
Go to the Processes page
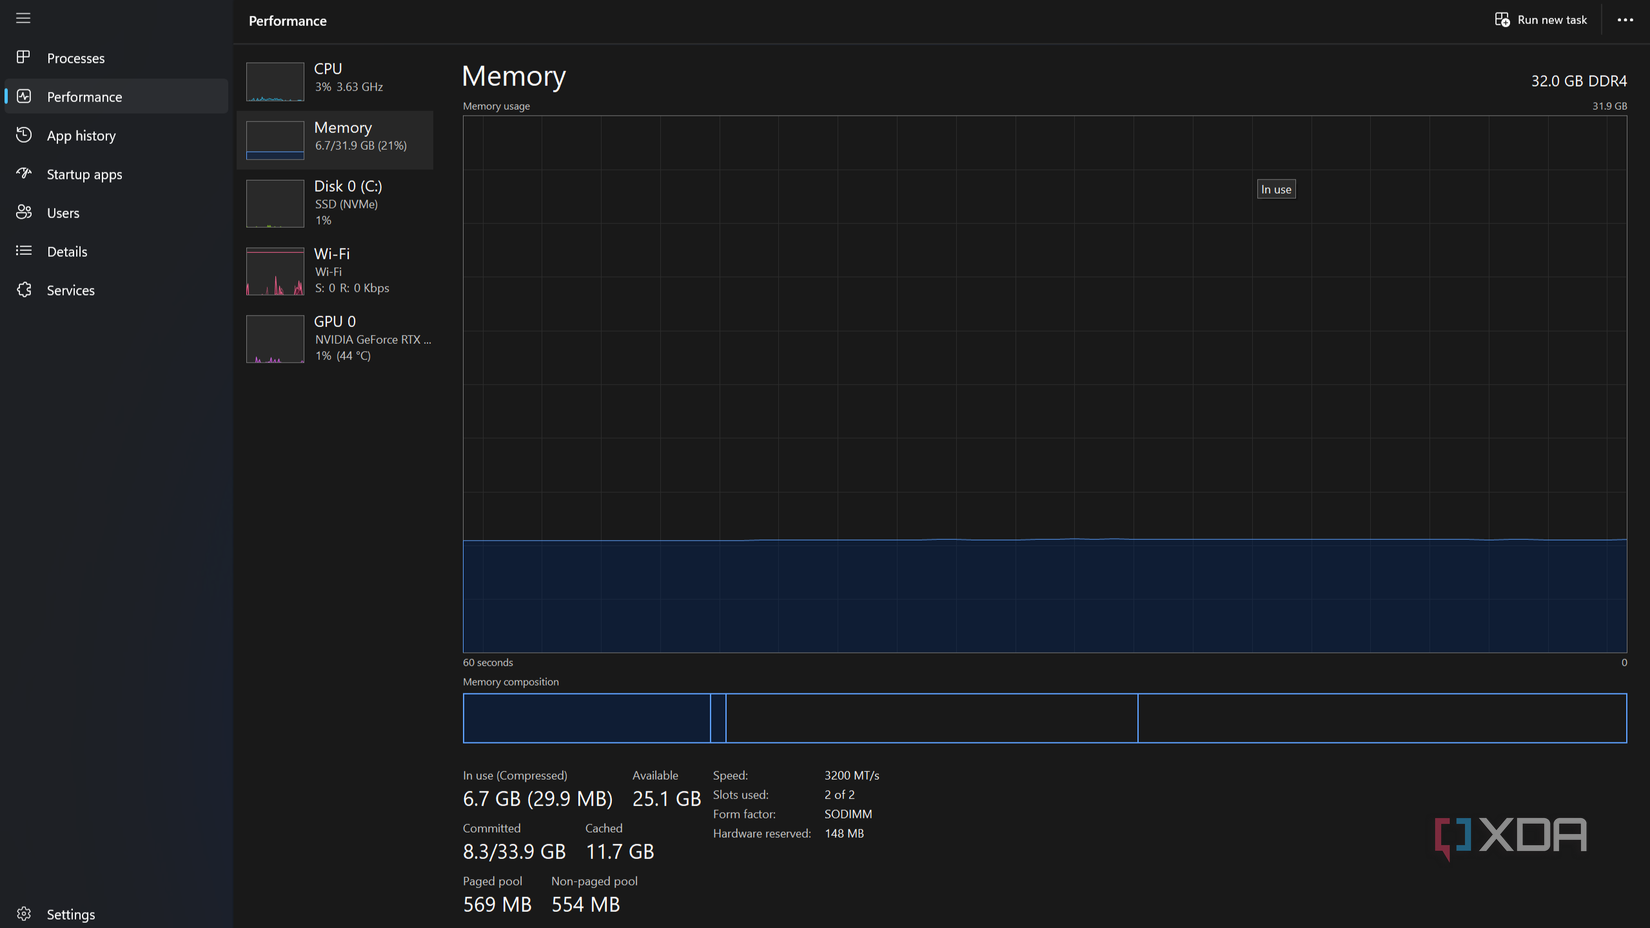[x=117, y=58]
